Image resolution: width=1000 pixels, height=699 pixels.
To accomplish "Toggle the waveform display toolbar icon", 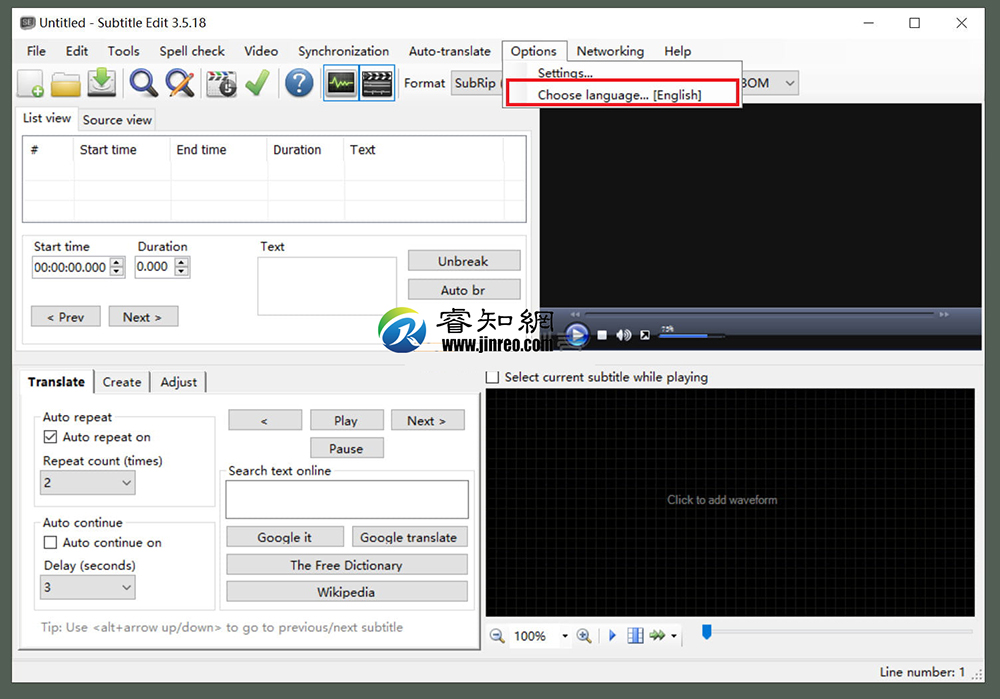I will coord(341,83).
